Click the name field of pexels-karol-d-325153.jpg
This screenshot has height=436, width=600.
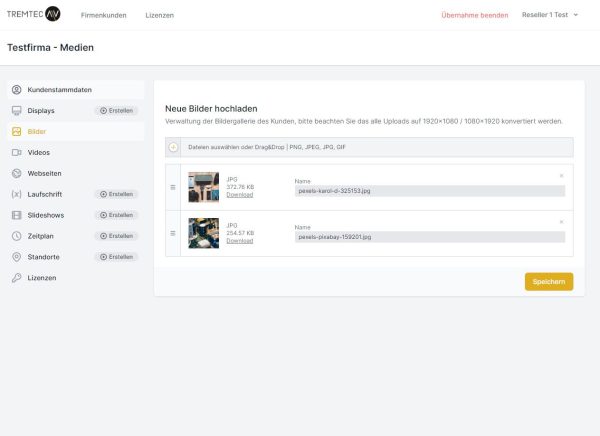click(x=430, y=190)
